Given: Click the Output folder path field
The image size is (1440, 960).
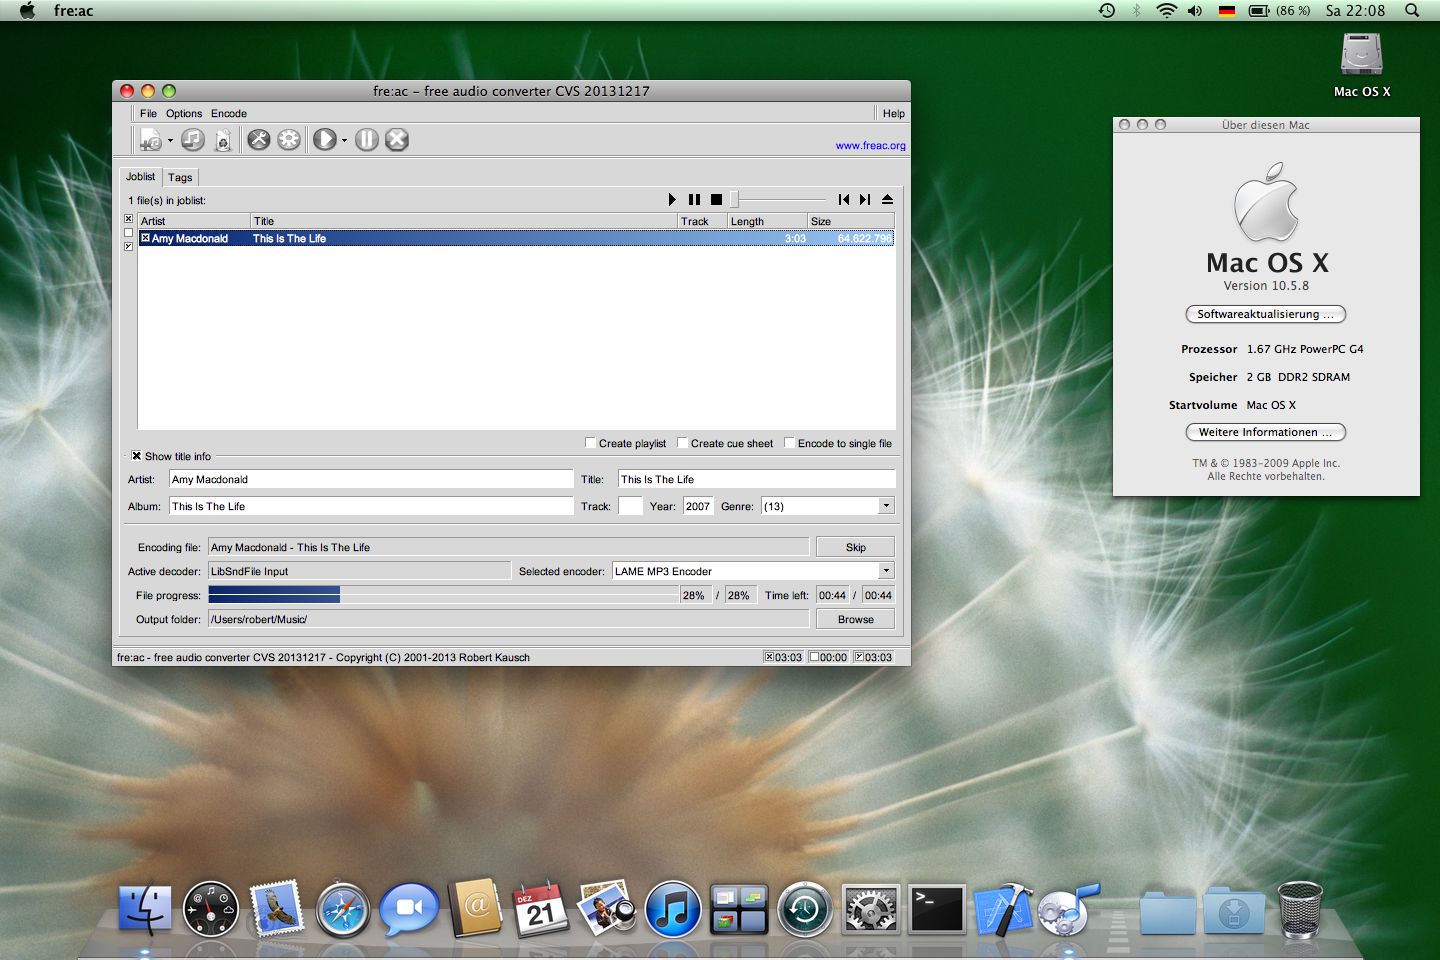Looking at the screenshot, I should click(x=508, y=619).
